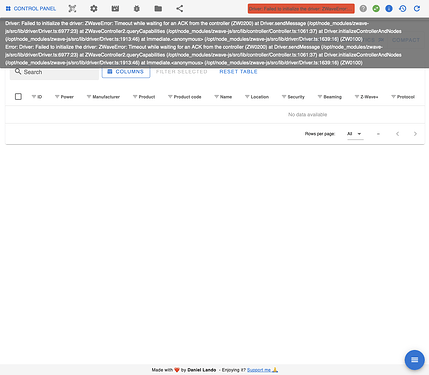Click the blue info circle icon
Screen dimensions: 429x375
tap(389, 9)
